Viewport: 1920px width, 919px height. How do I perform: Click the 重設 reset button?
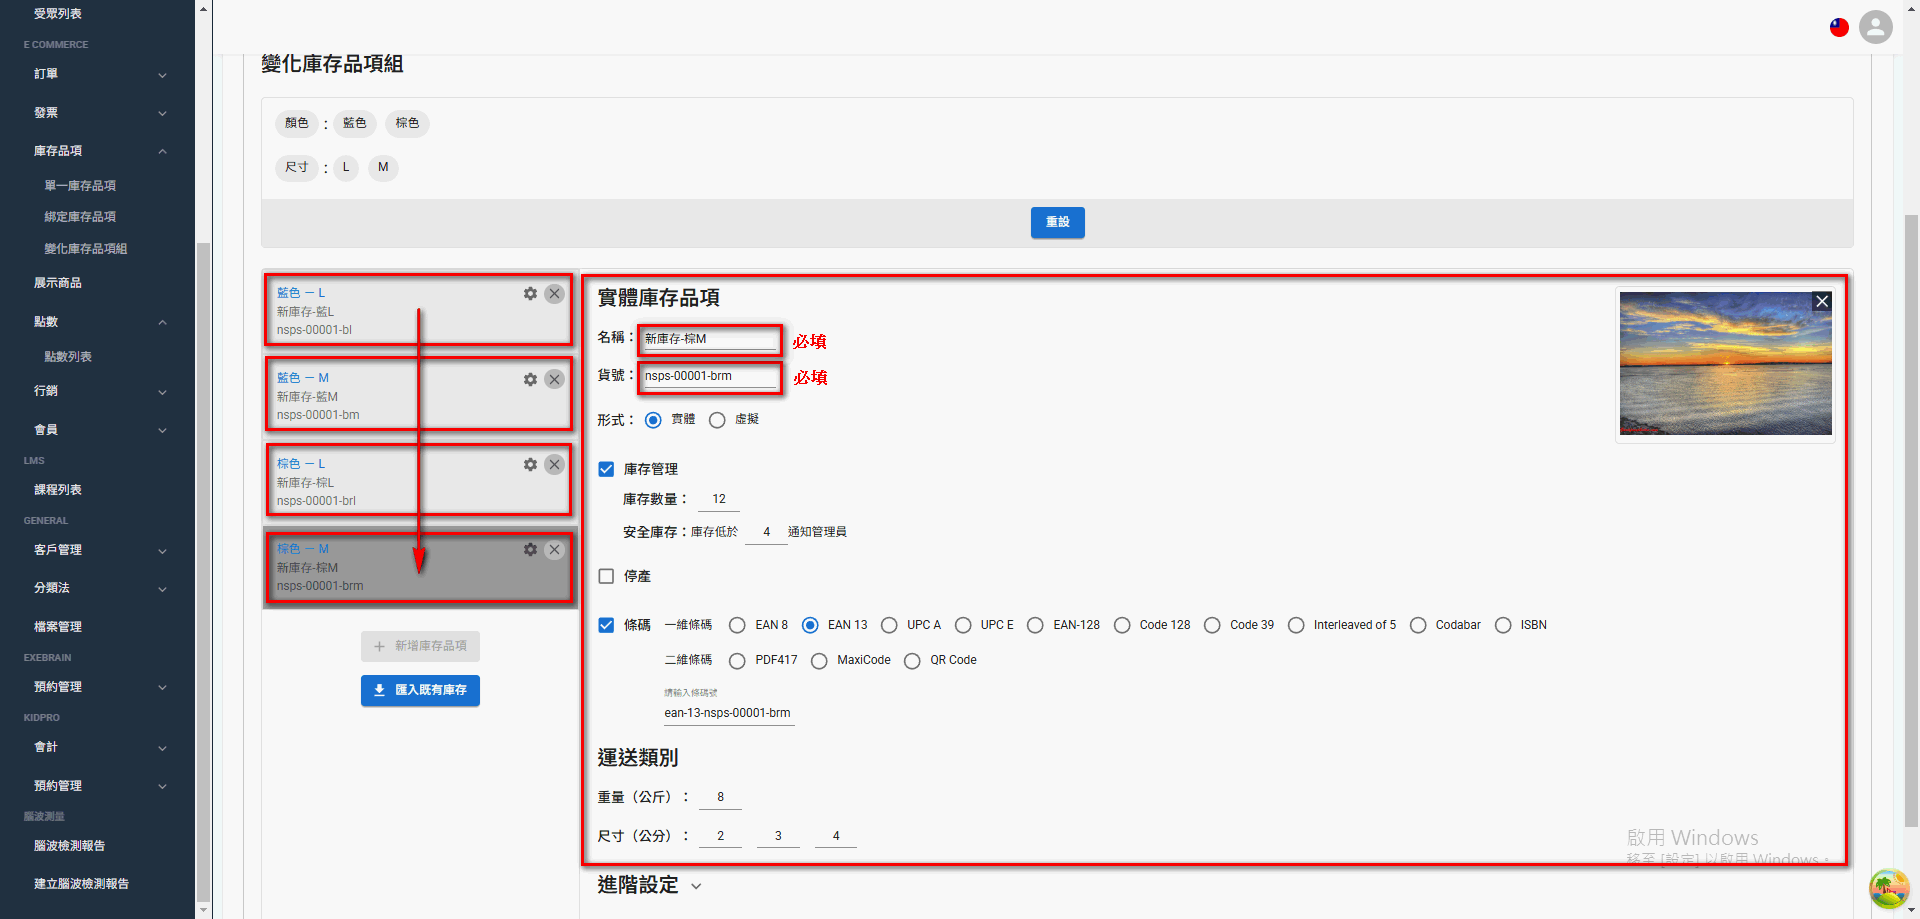pos(1057,222)
